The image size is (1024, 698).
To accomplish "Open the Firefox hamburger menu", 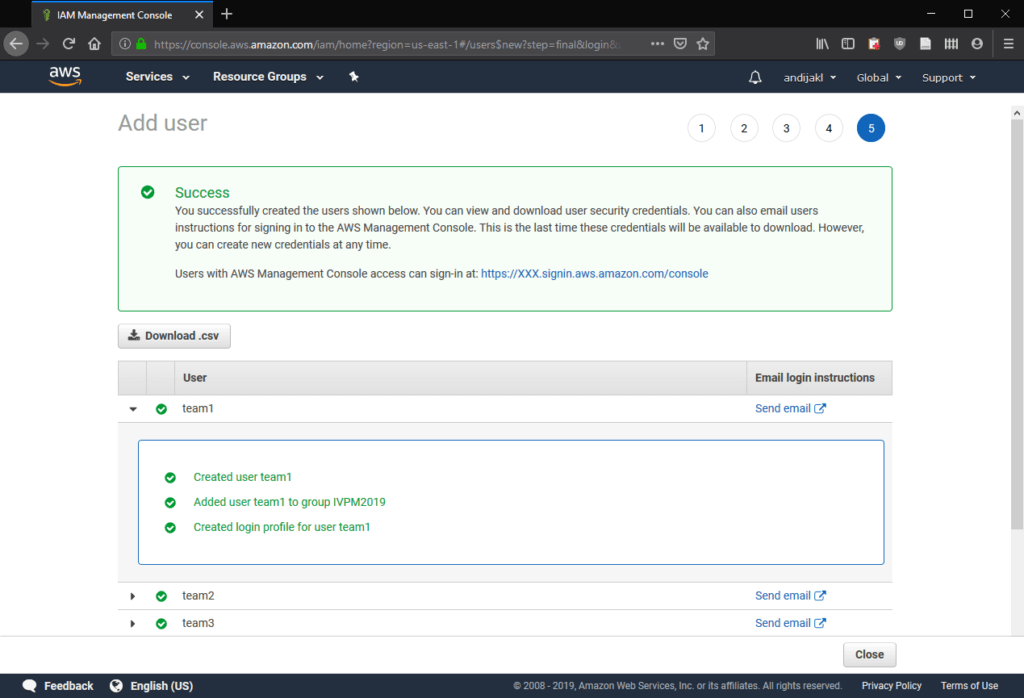I will click(1007, 44).
